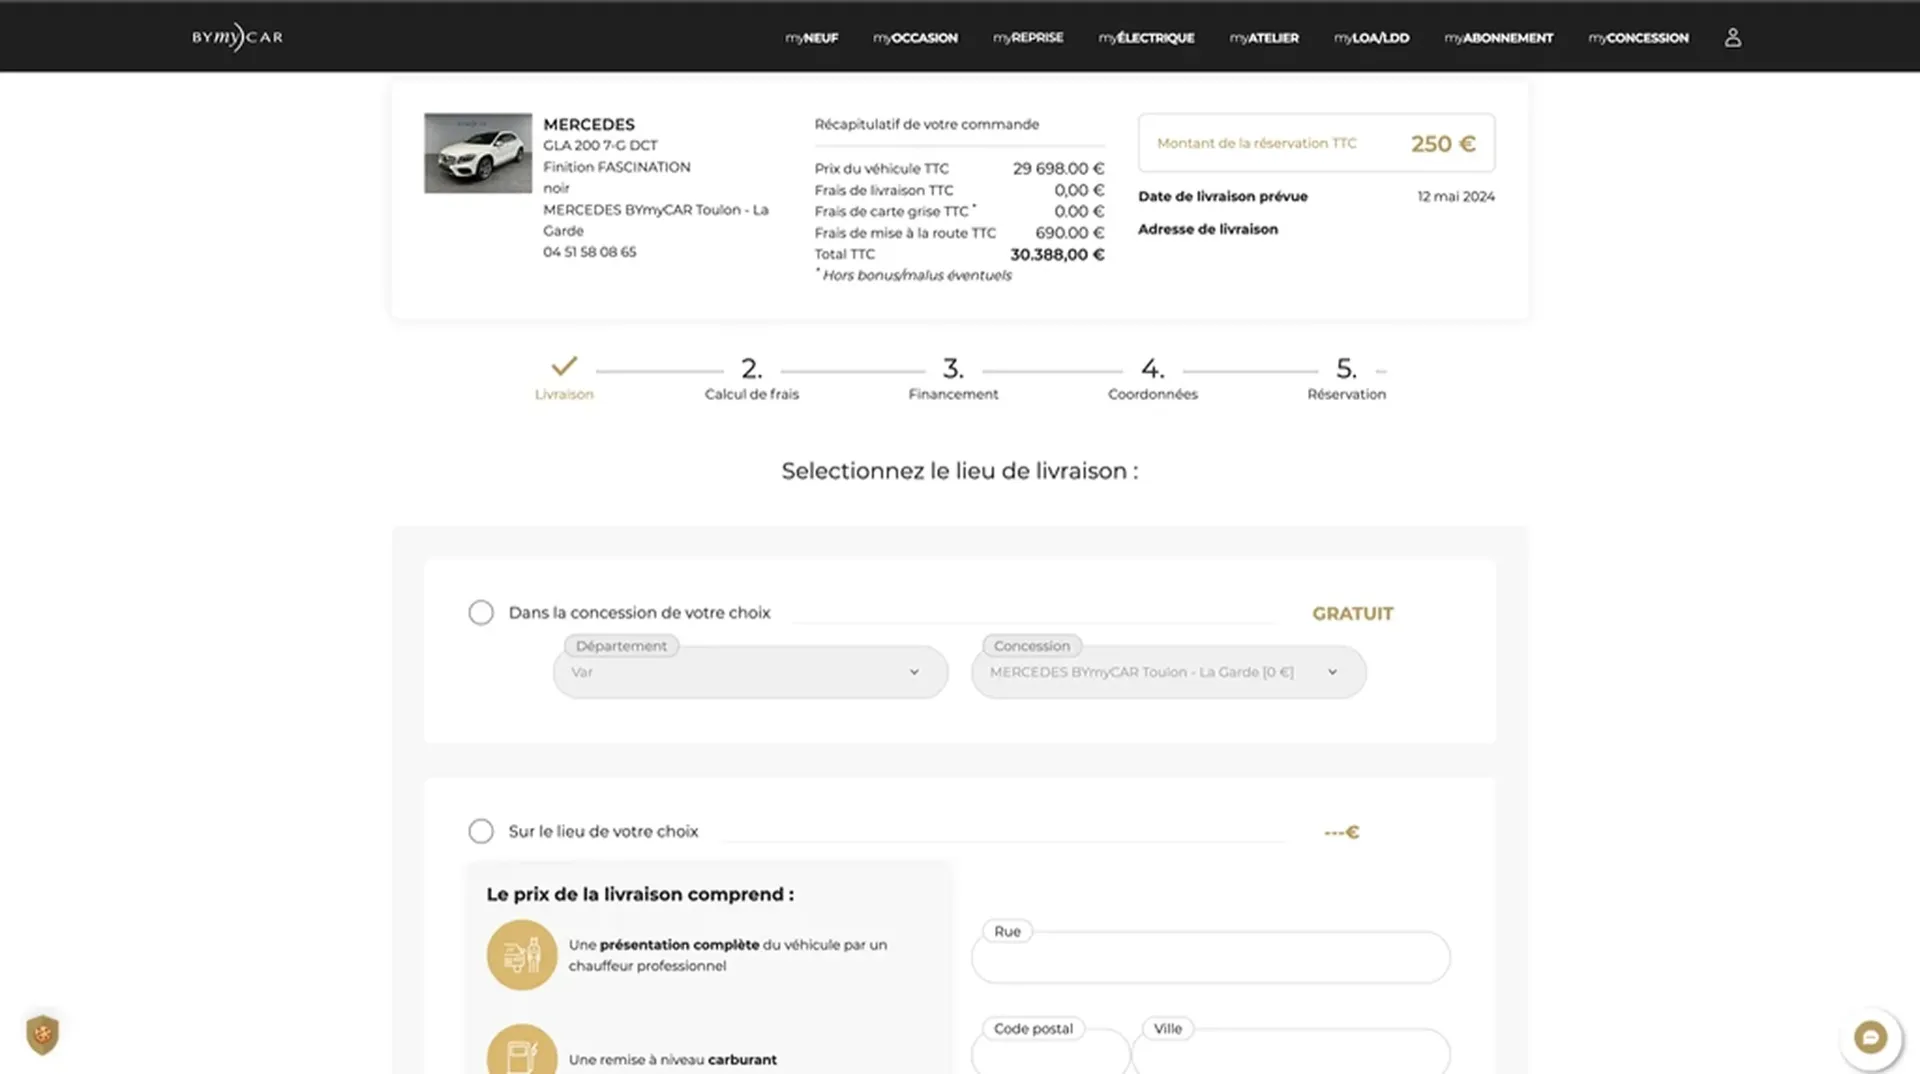Click the Le prix de la livraison comprend heading

click(x=640, y=895)
